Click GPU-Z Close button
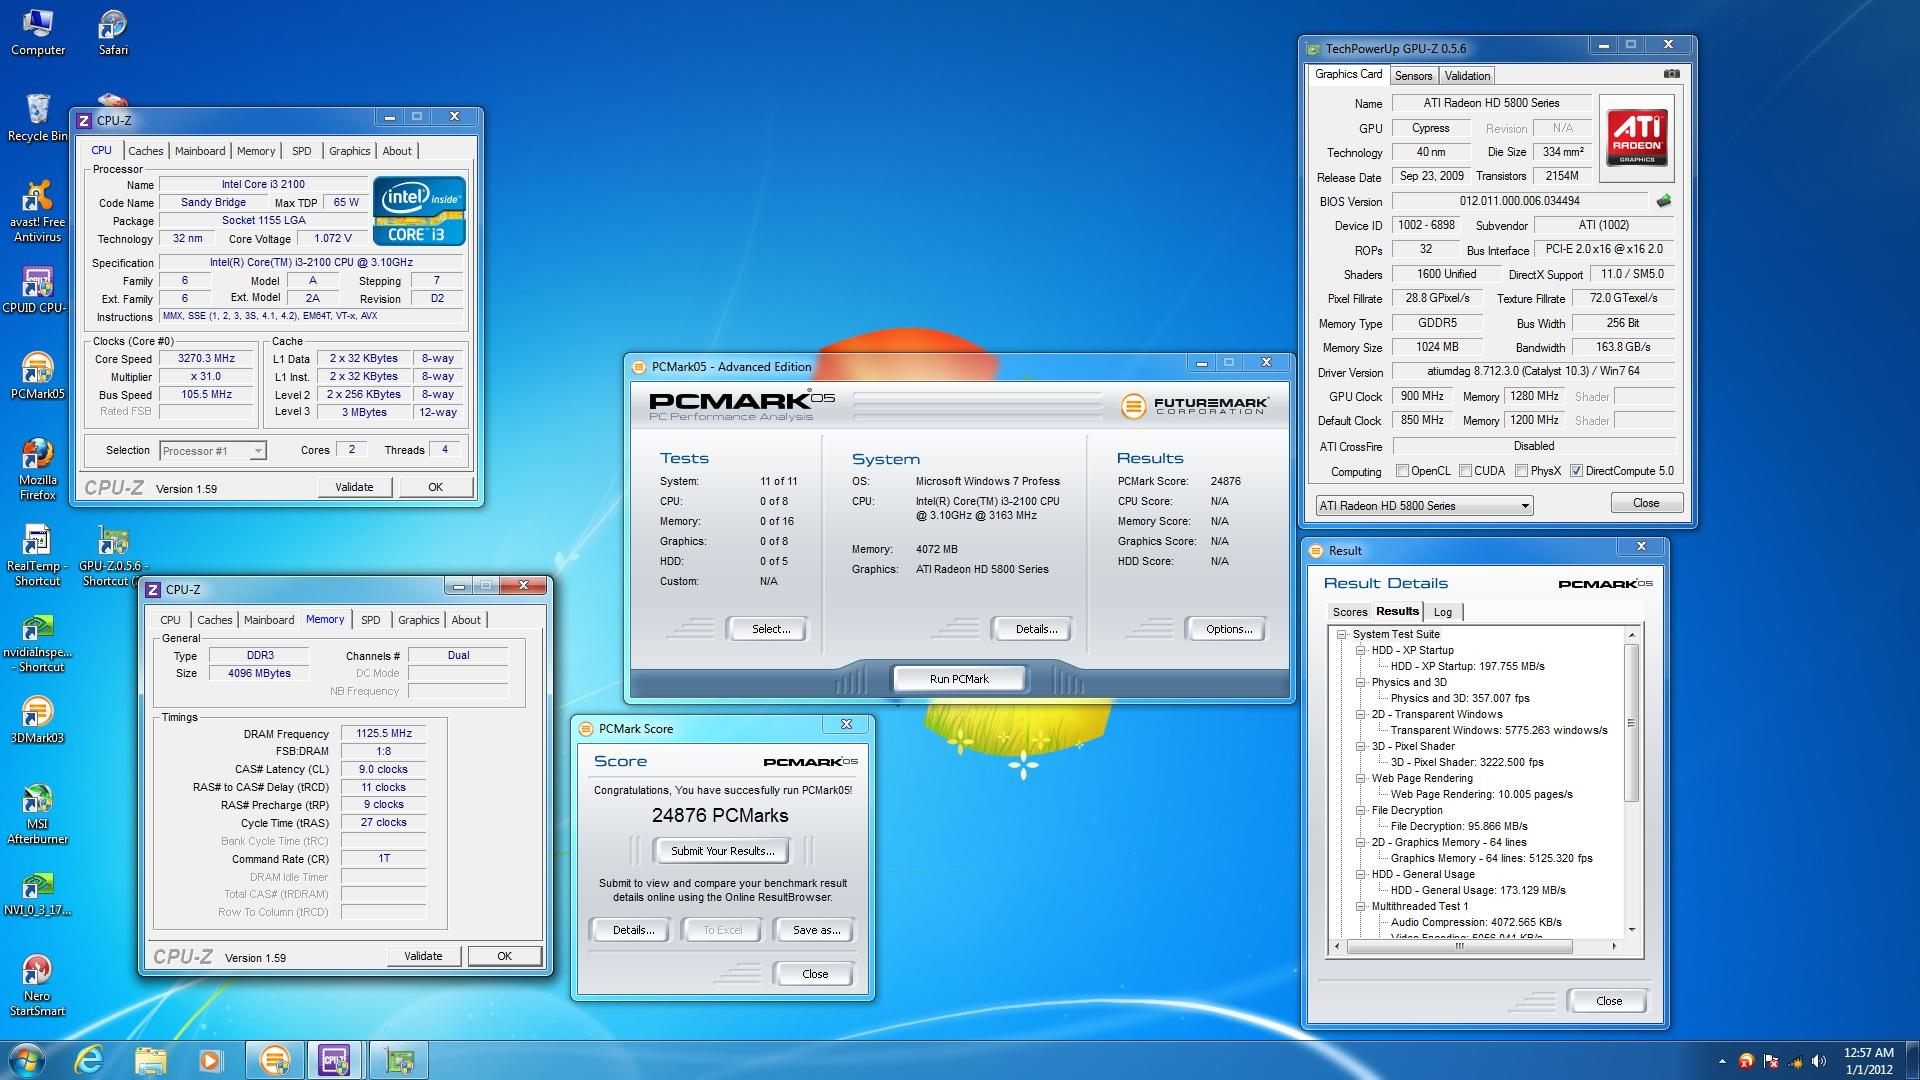The height and width of the screenshot is (1080, 1920). tap(1645, 503)
